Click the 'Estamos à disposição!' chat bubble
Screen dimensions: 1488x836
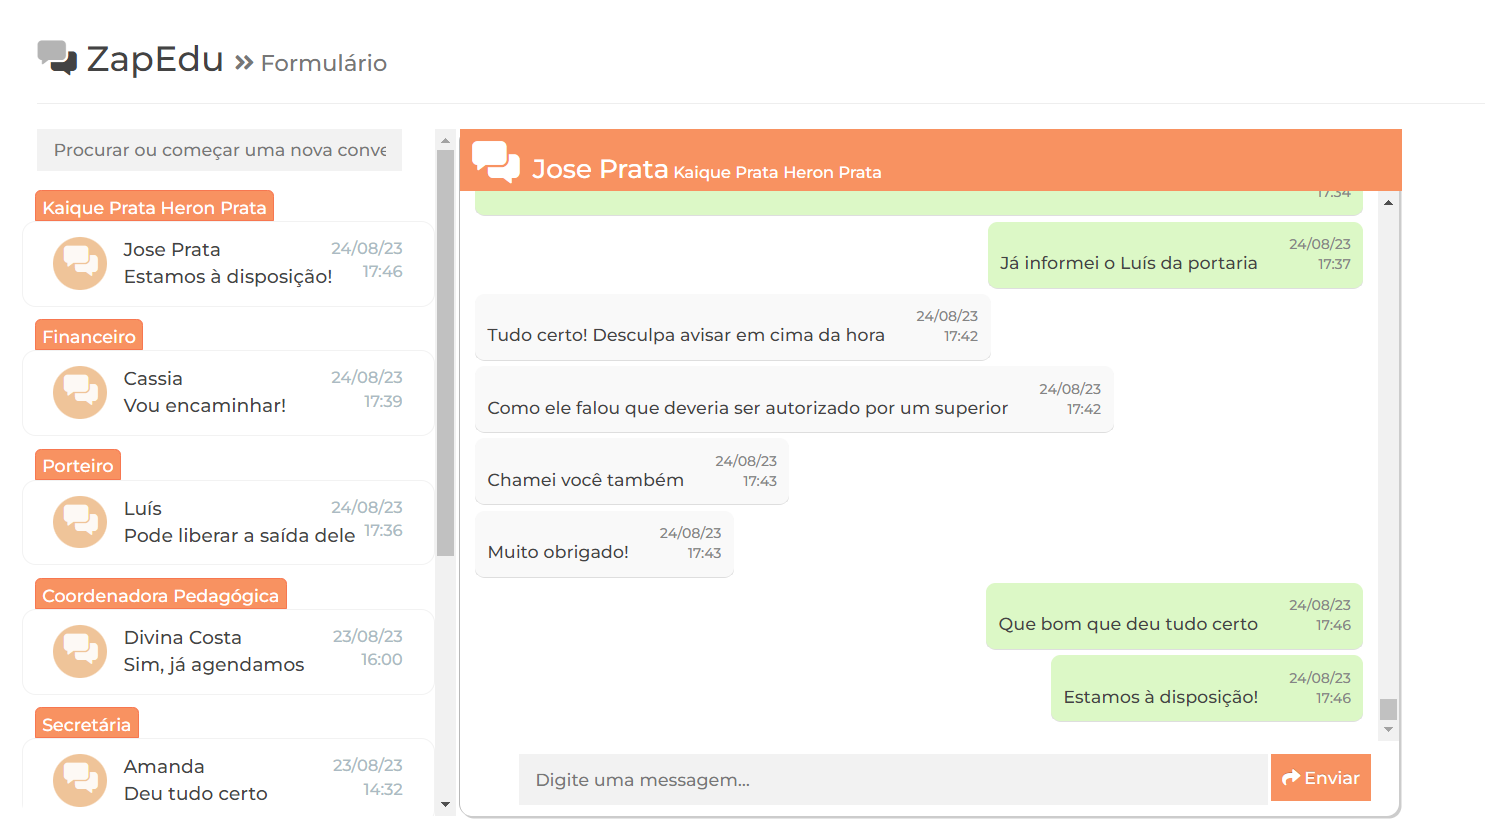(x=1207, y=689)
